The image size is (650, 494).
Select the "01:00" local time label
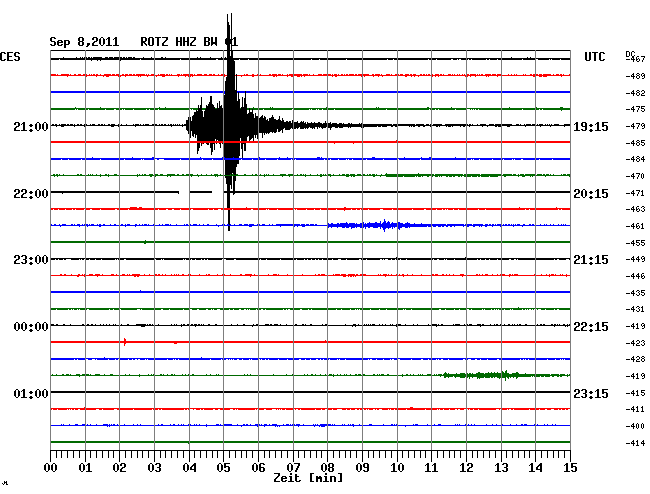coord(31,393)
